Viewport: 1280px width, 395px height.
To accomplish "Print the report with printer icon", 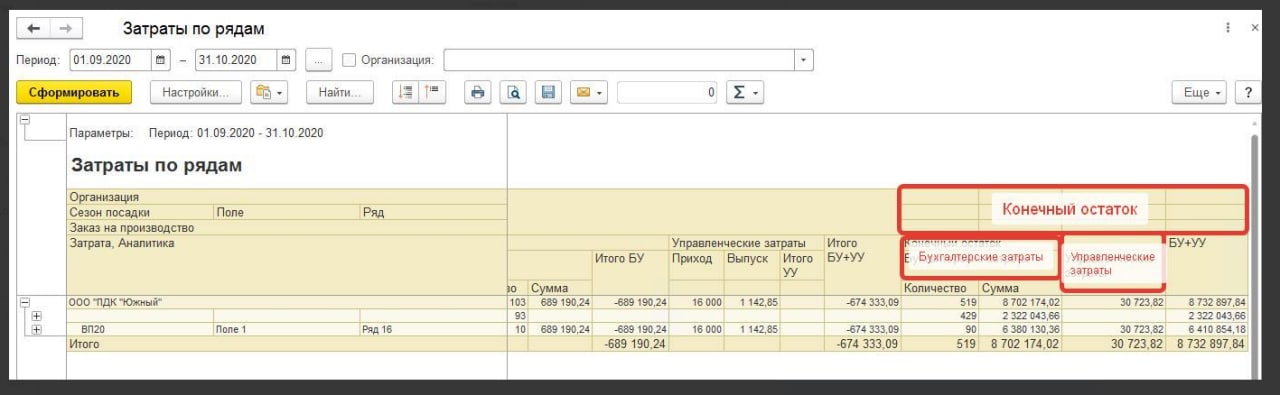I will pyautogui.click(x=478, y=92).
